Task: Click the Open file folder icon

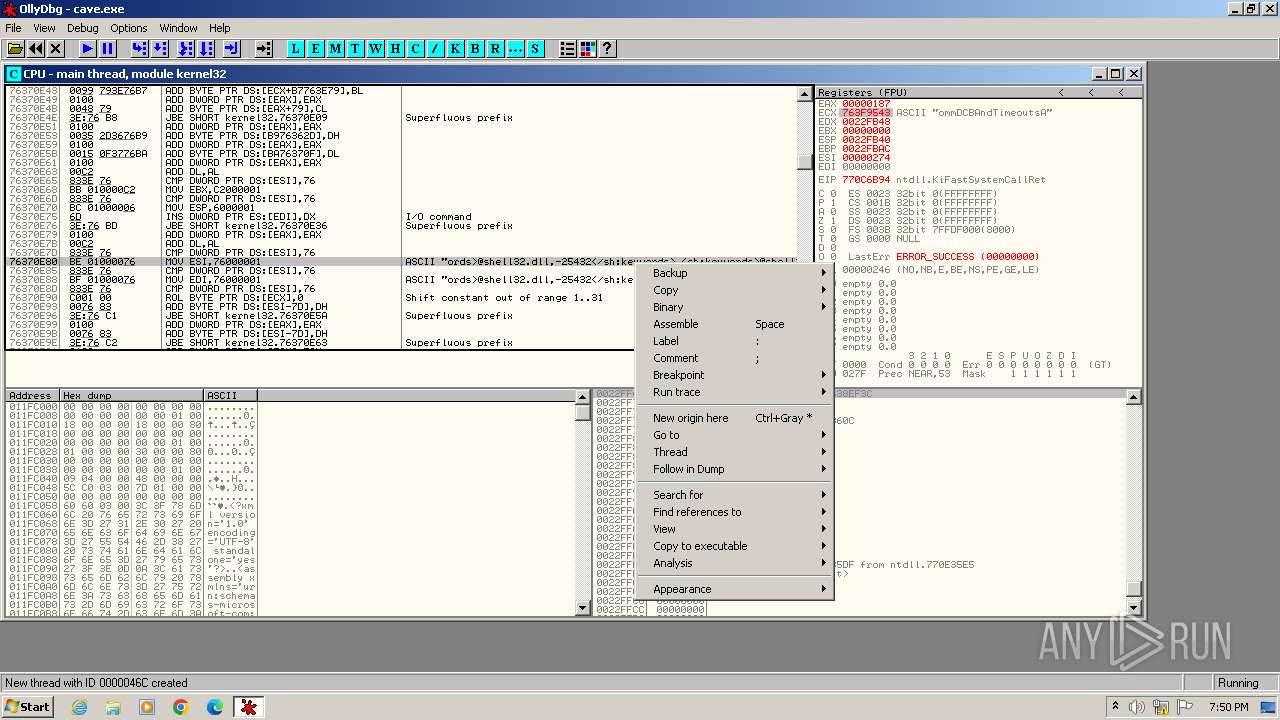Action: point(15,48)
